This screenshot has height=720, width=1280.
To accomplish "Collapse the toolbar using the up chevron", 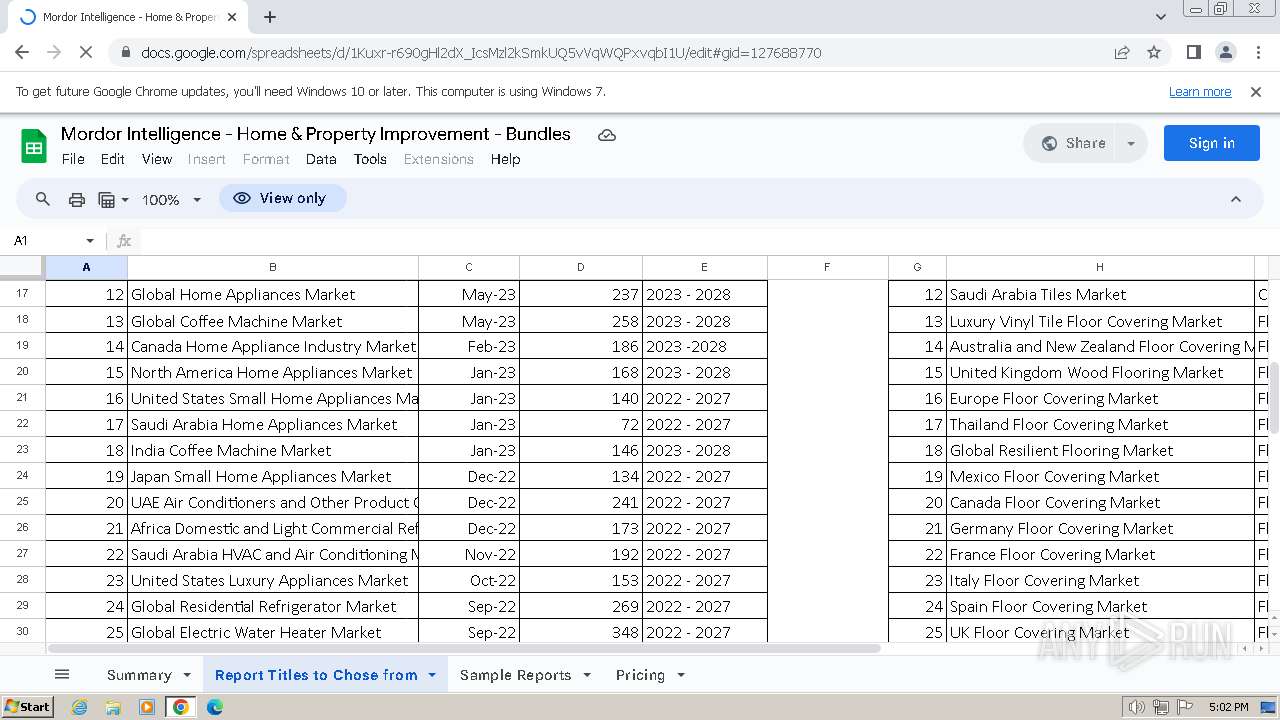I will [1236, 199].
